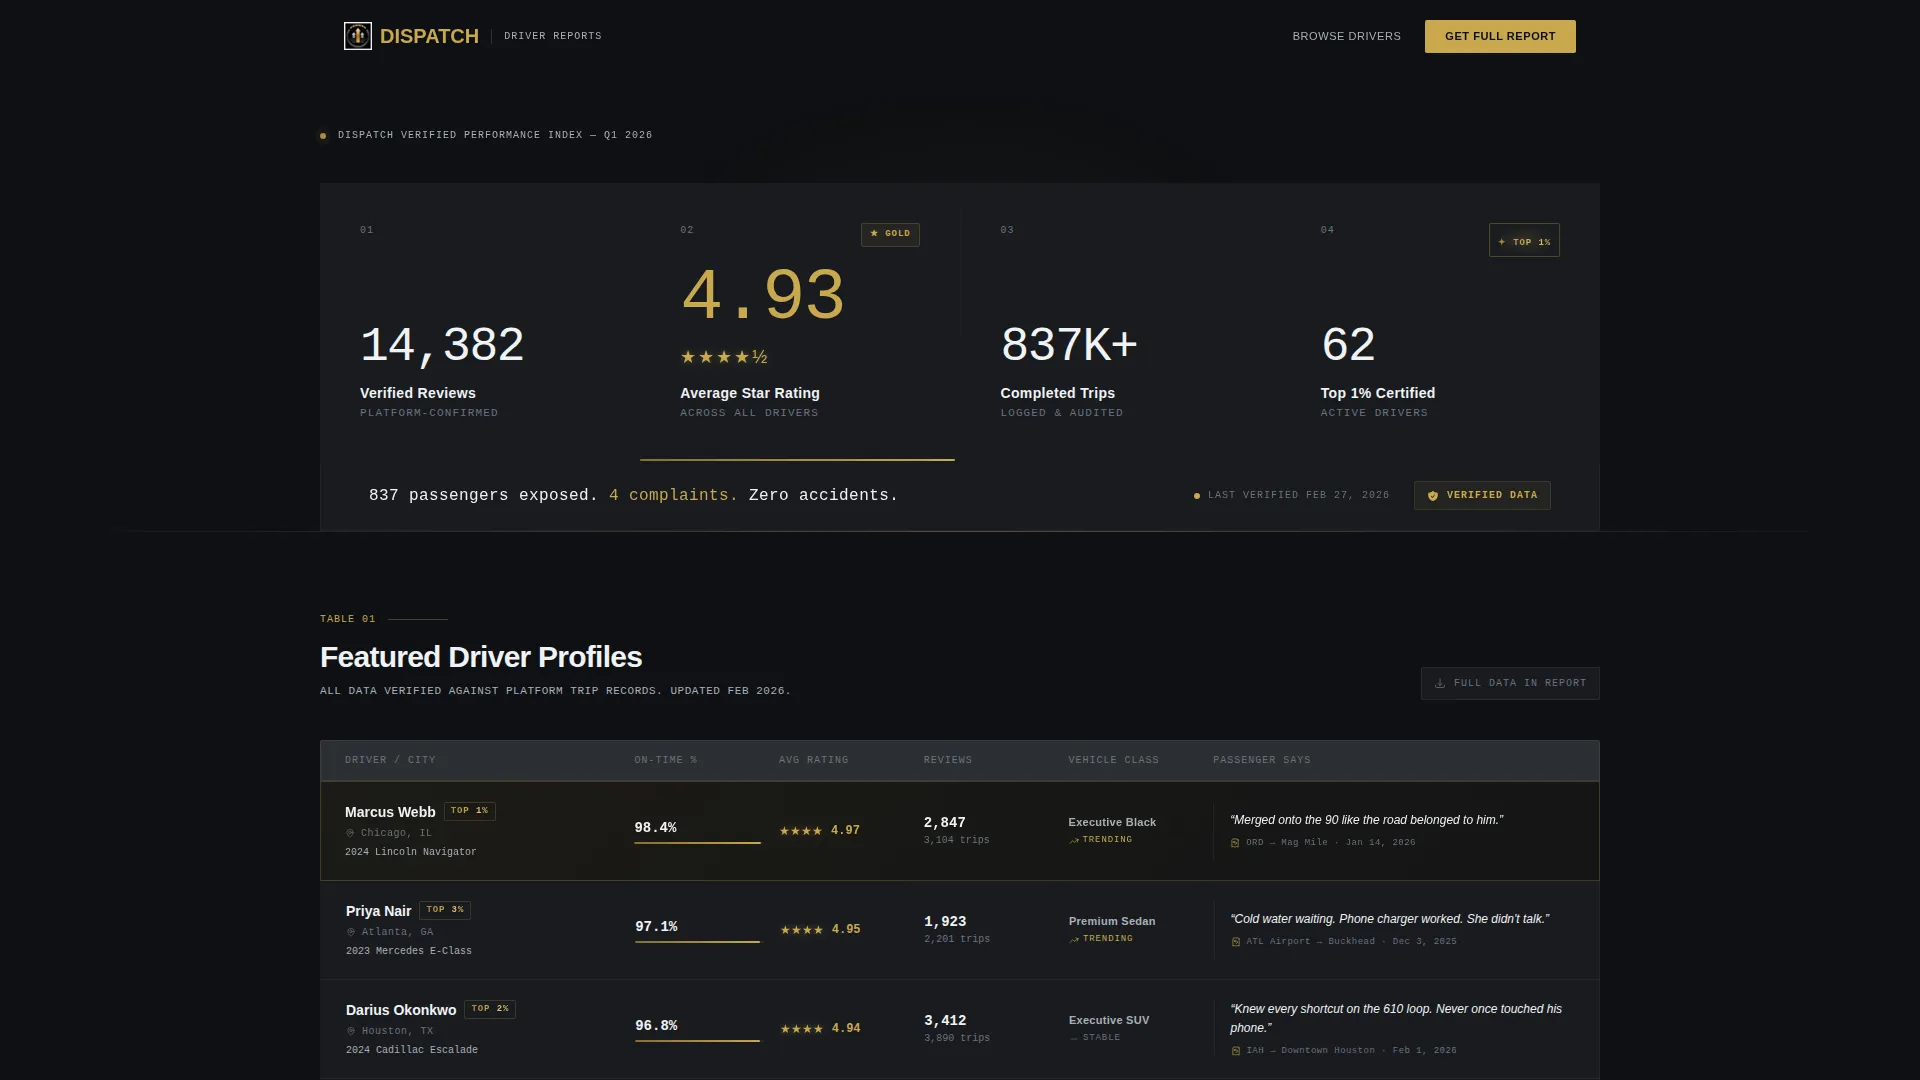The height and width of the screenshot is (1080, 1920).
Task: Click the Last Verified Feb 27, 2026 status
Action: tap(1291, 495)
